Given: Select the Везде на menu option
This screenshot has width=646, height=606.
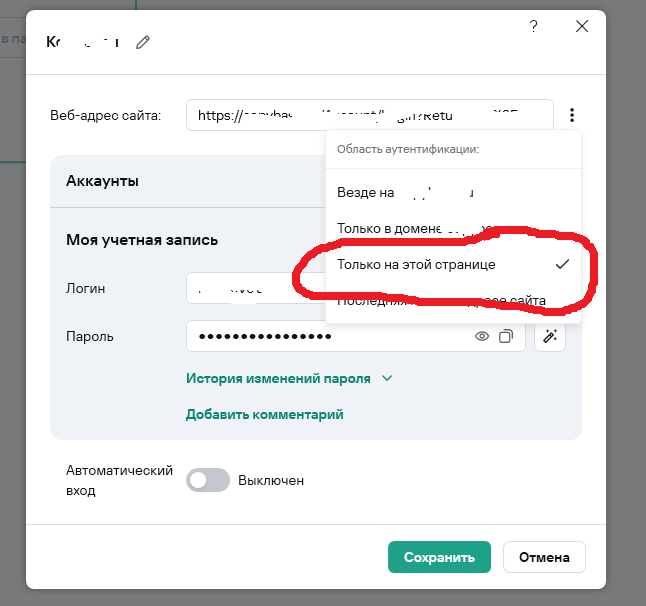Looking at the screenshot, I should [x=453, y=192].
